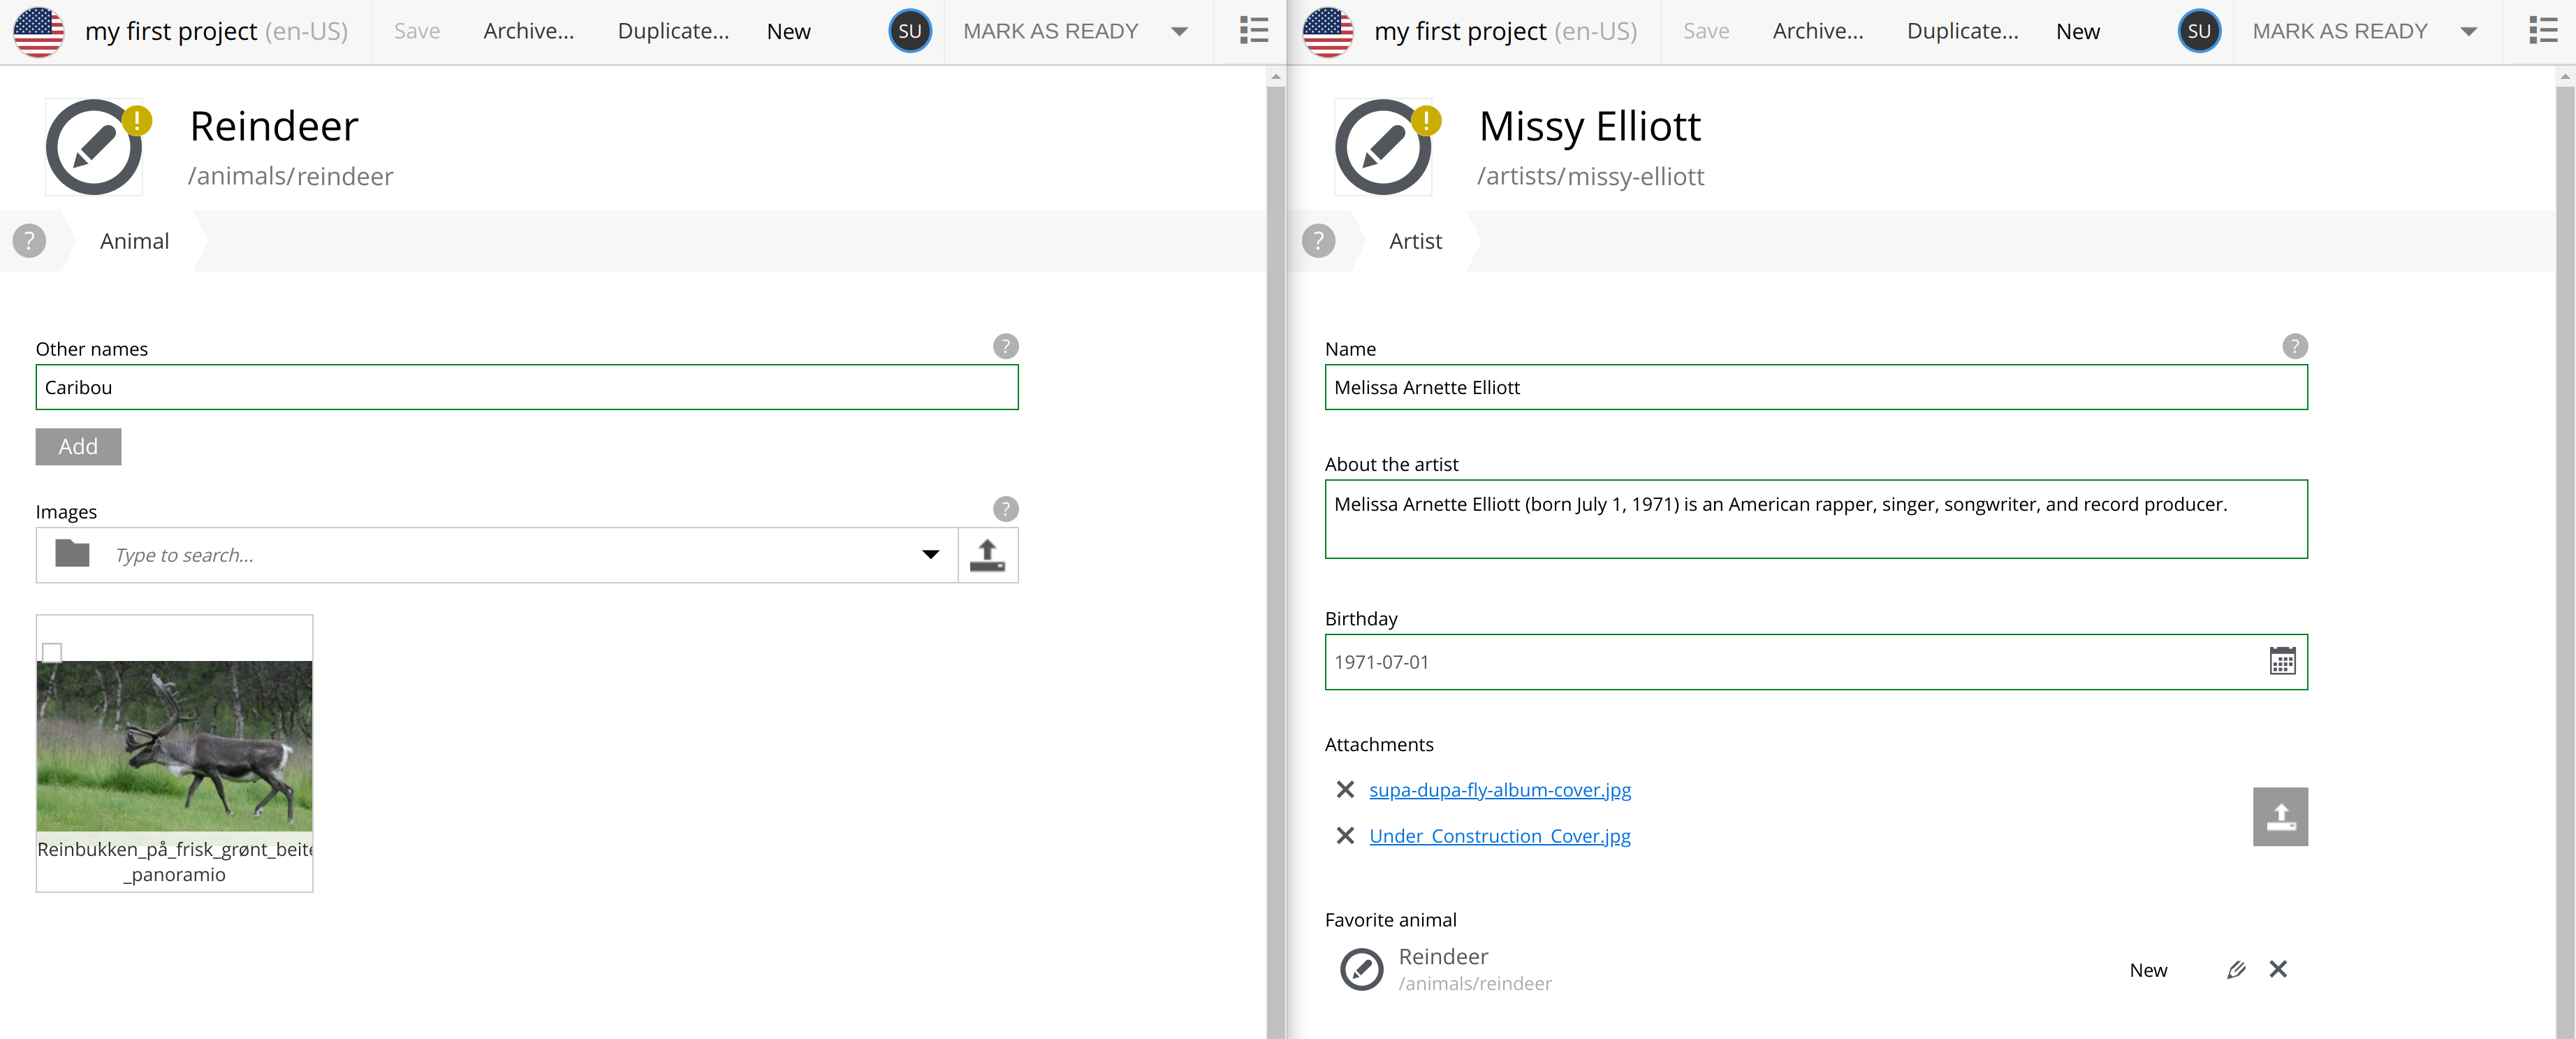2576x1039 pixels.
Task: Click the US flag icon in Missy Elliott pane
Action: coord(1328,31)
